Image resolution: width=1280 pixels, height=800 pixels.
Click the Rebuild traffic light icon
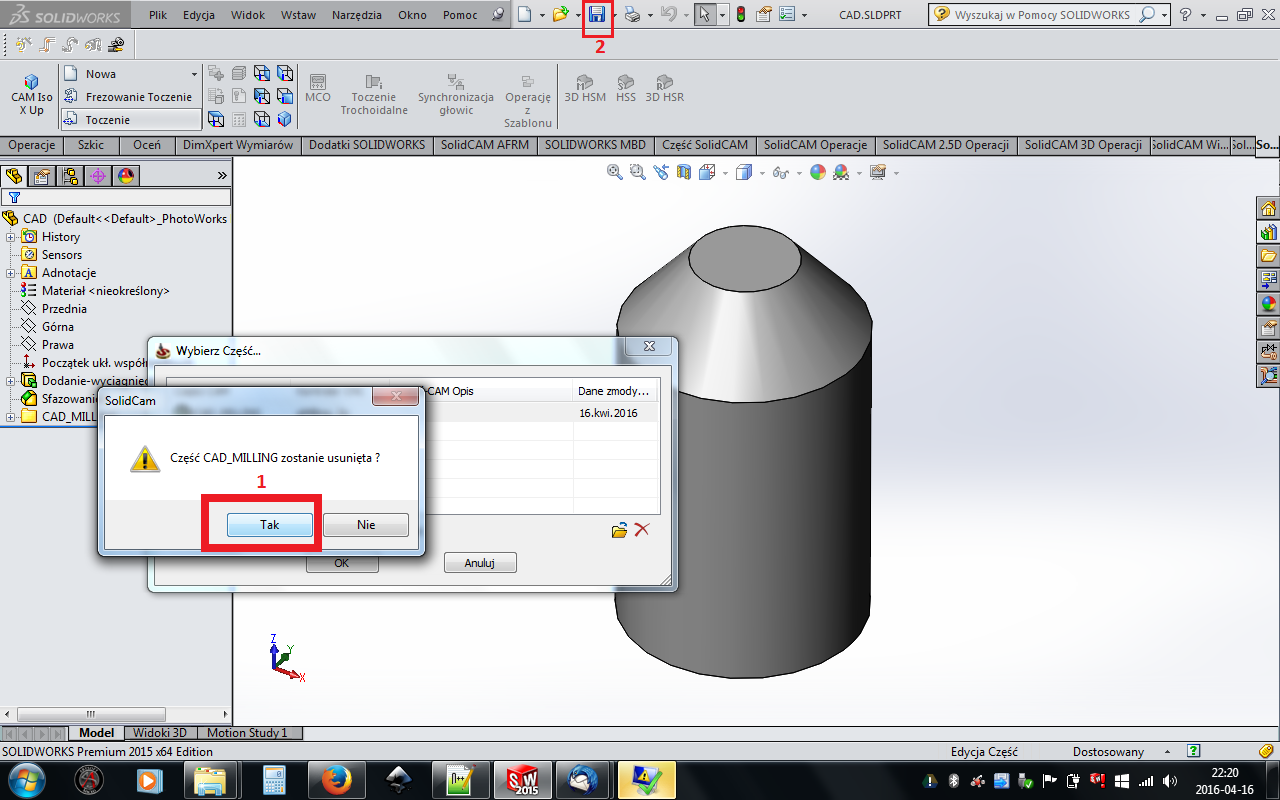(x=741, y=15)
